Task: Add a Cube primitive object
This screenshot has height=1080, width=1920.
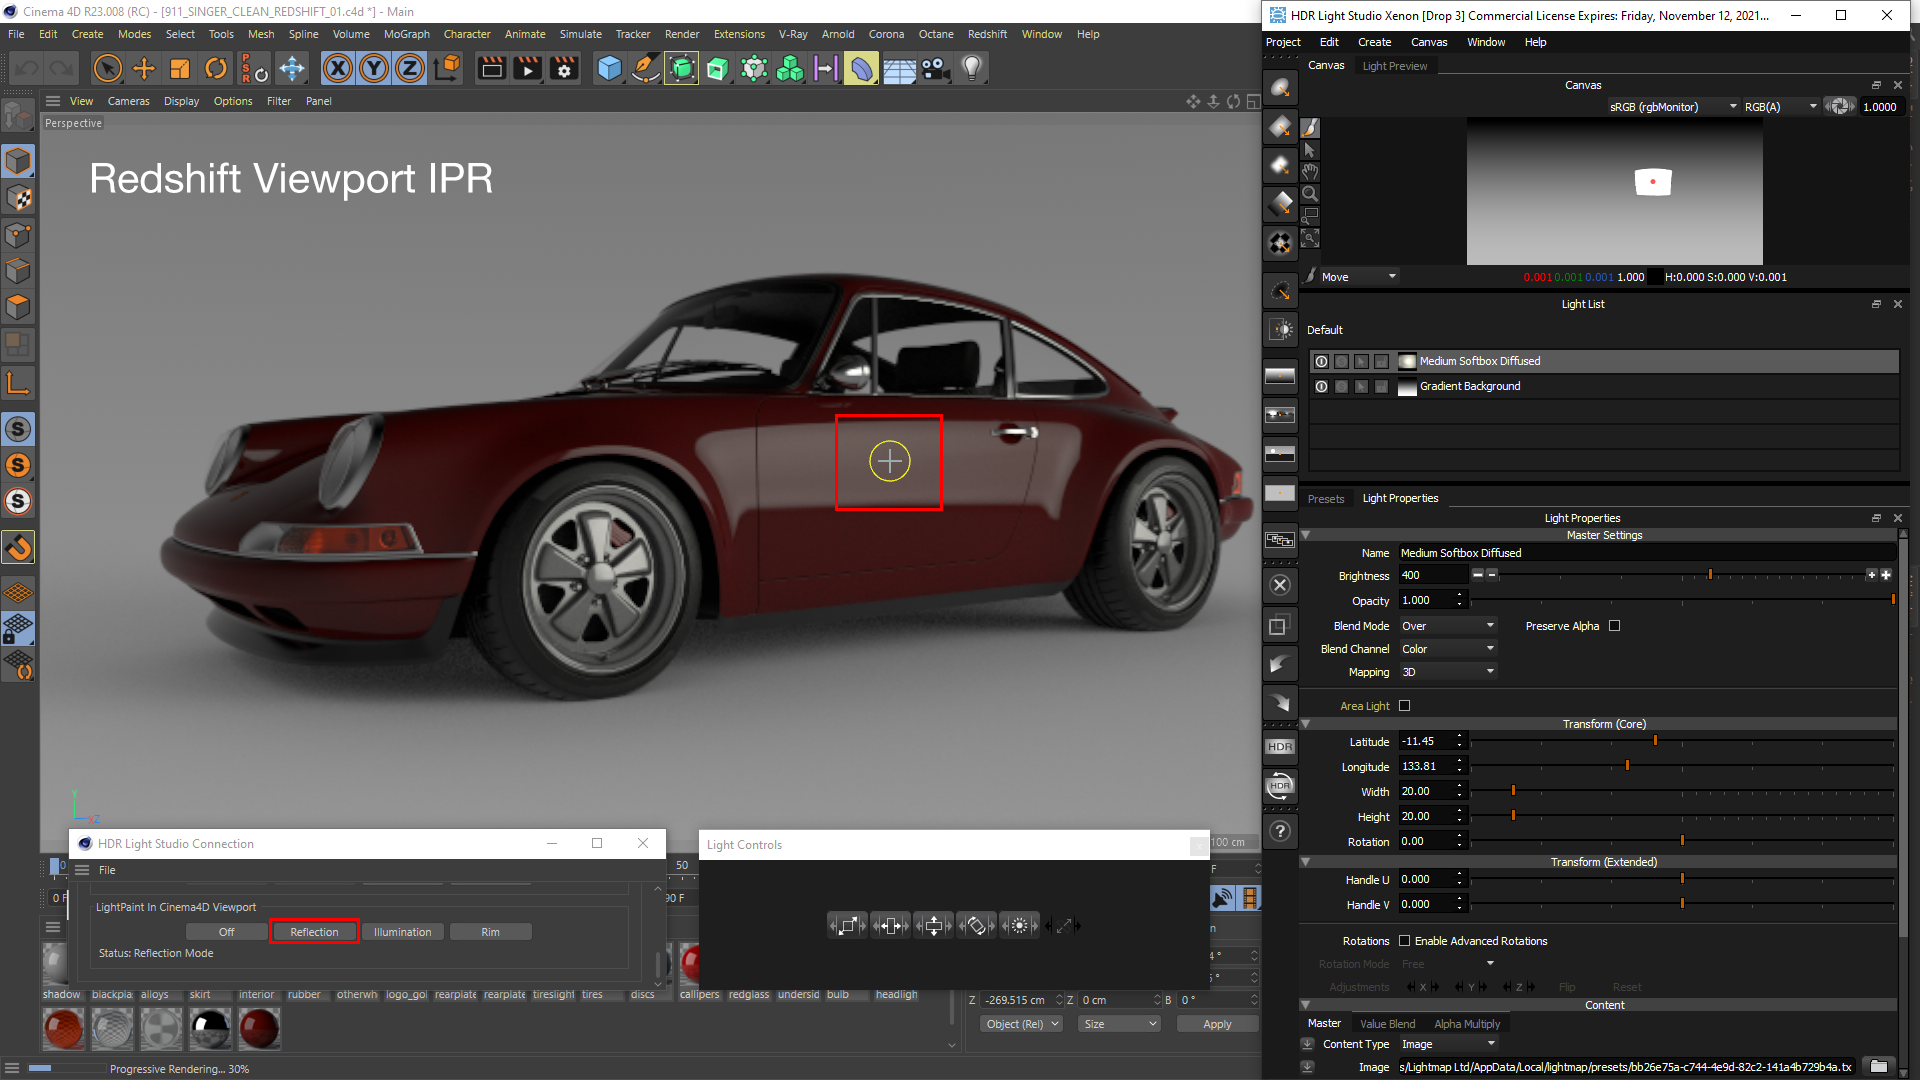Action: 609,68
